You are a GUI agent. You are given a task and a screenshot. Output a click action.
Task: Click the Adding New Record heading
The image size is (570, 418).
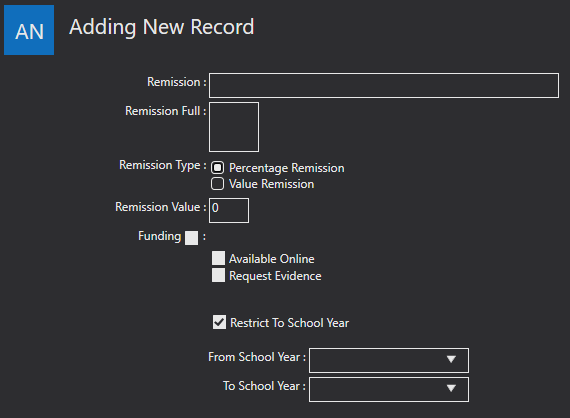click(x=162, y=27)
